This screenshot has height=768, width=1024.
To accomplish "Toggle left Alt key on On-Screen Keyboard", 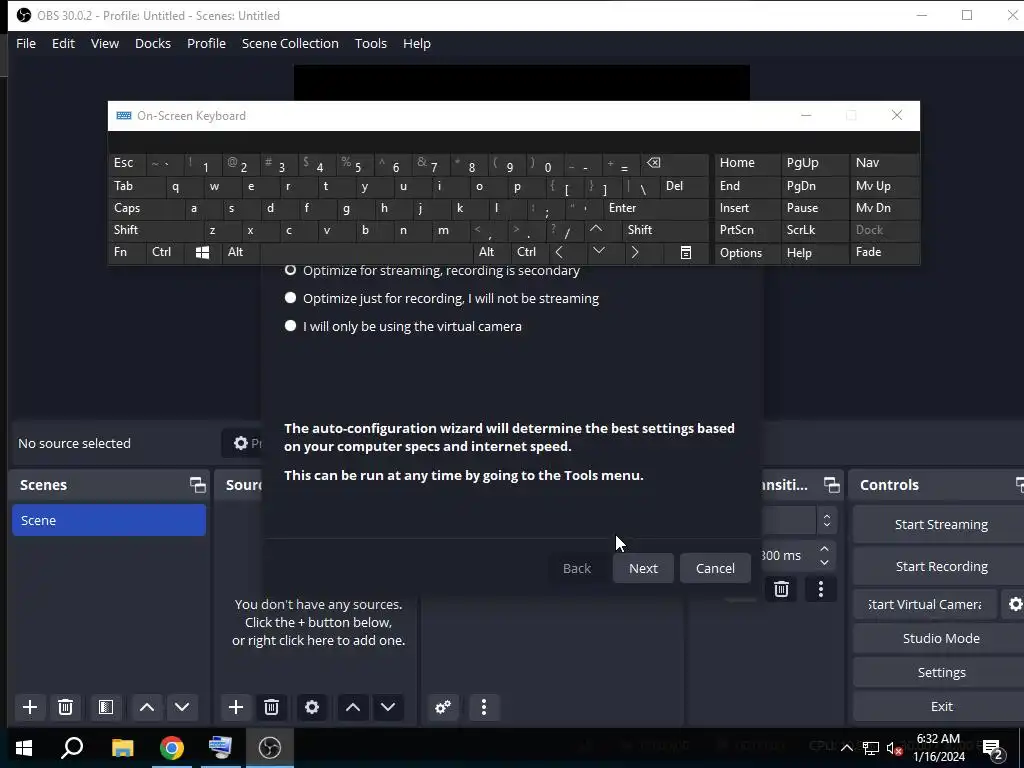I will 240,253.
